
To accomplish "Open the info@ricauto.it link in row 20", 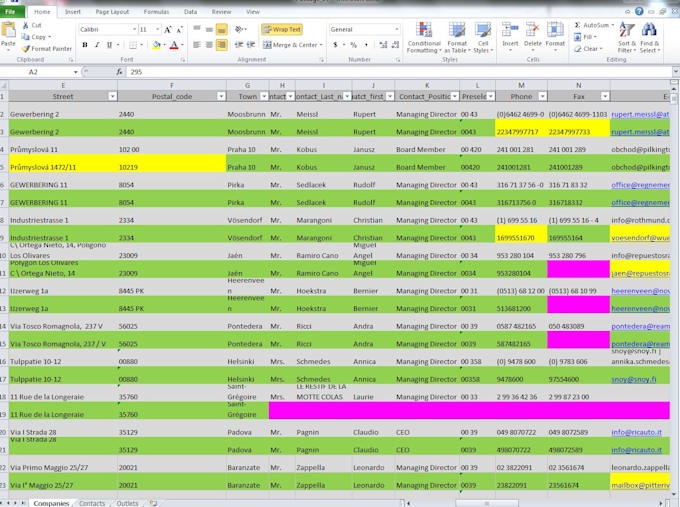I will click(x=636, y=432).
